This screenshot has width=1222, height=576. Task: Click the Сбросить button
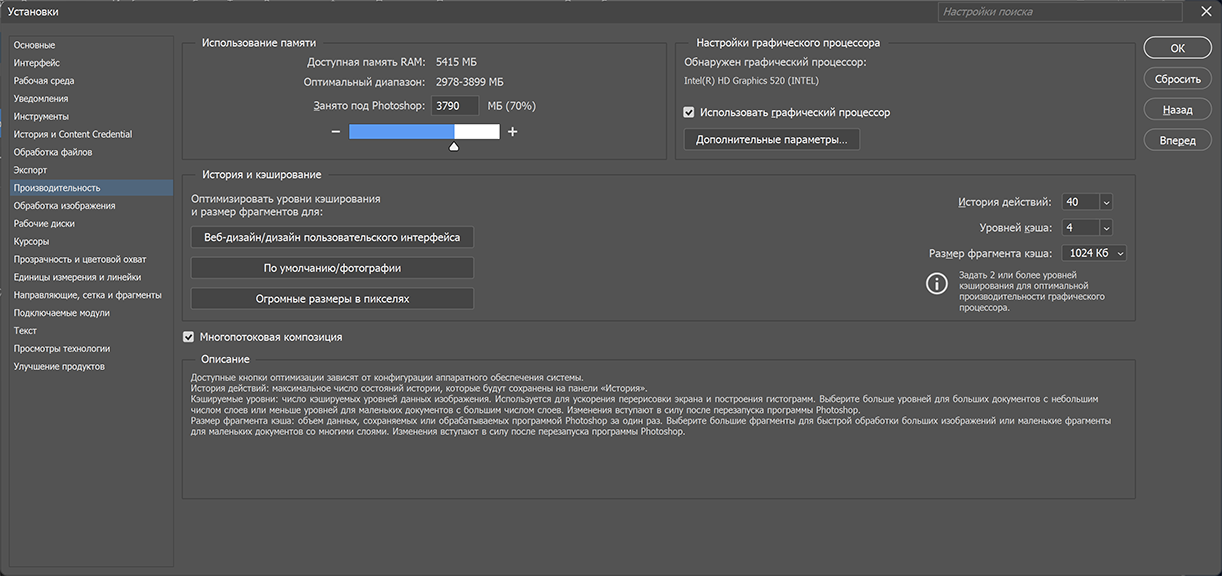[1177, 79]
